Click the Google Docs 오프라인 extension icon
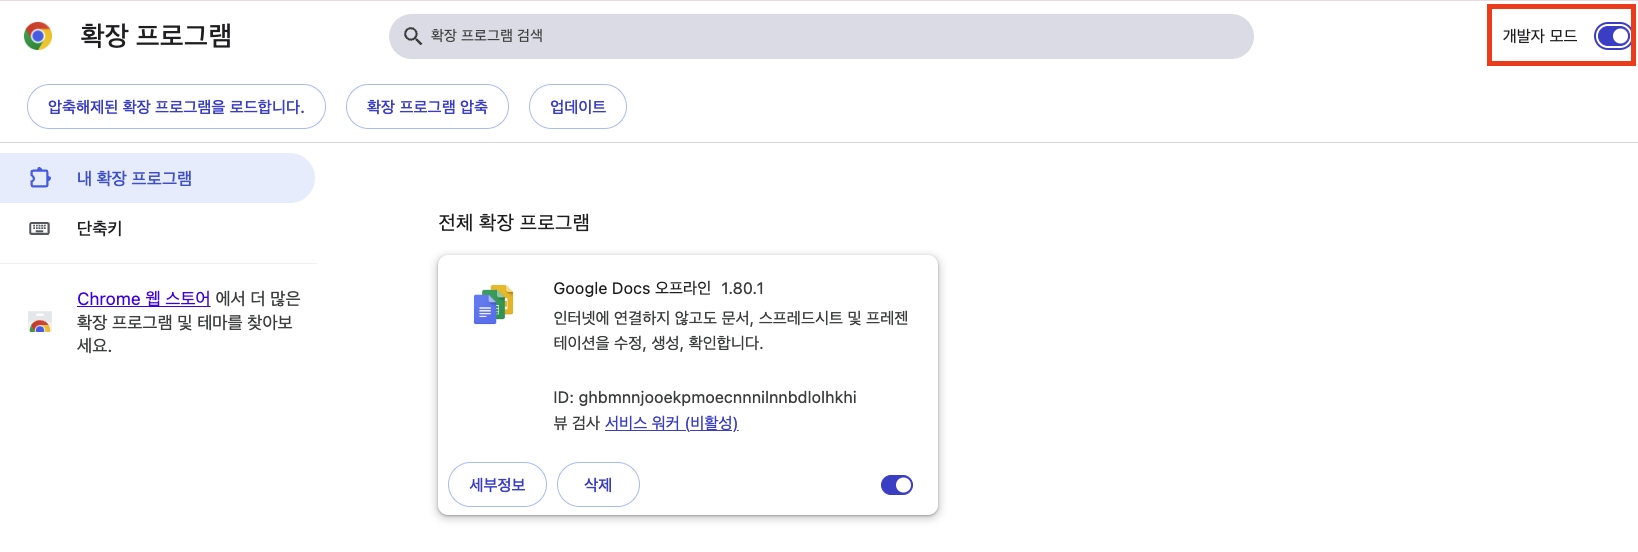1638x552 pixels. [493, 304]
